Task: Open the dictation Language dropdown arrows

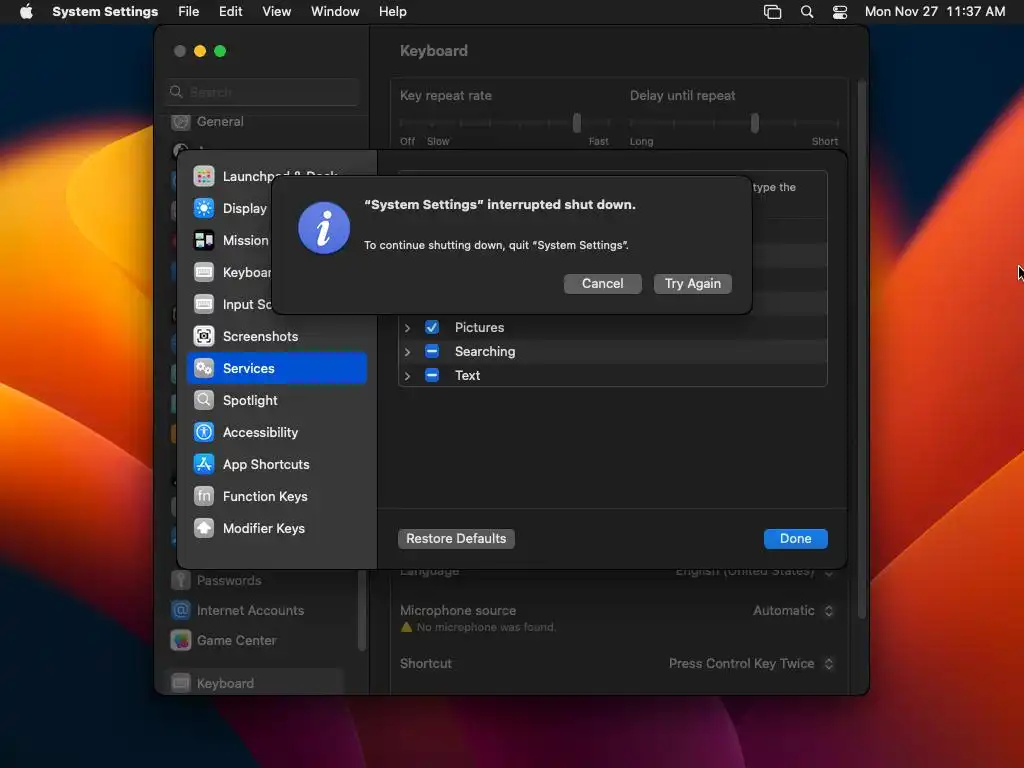Action: point(829,572)
